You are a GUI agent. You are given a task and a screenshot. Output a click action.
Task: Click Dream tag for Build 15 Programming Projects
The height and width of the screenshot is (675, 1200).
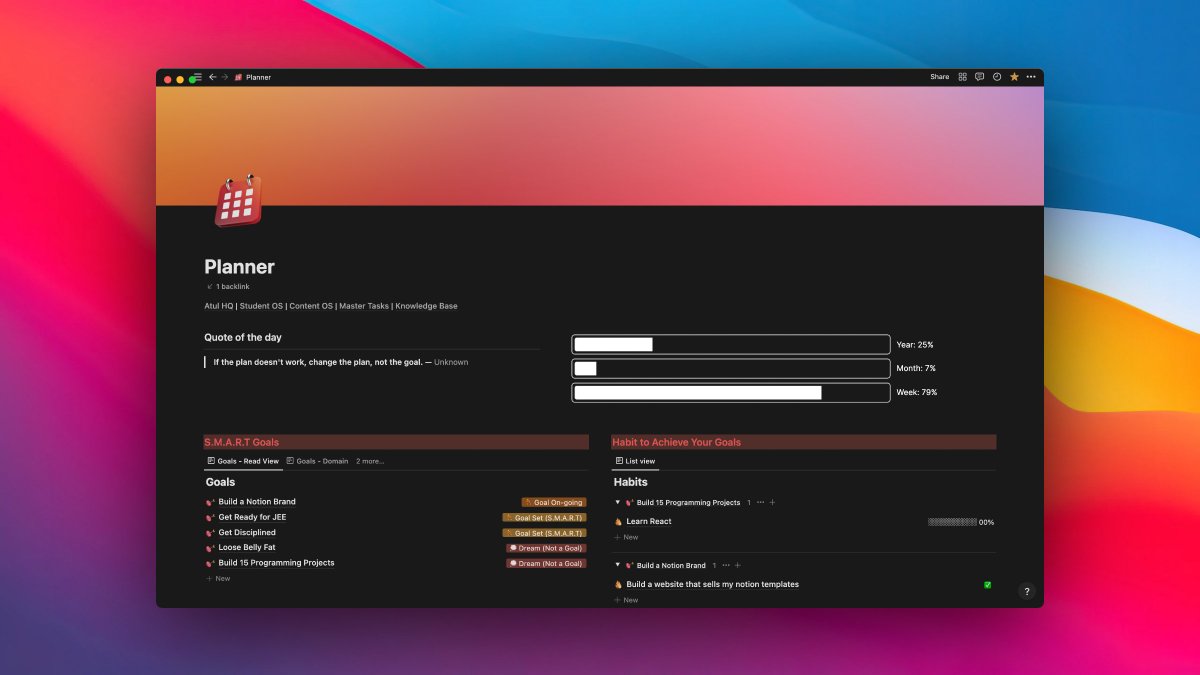click(546, 563)
